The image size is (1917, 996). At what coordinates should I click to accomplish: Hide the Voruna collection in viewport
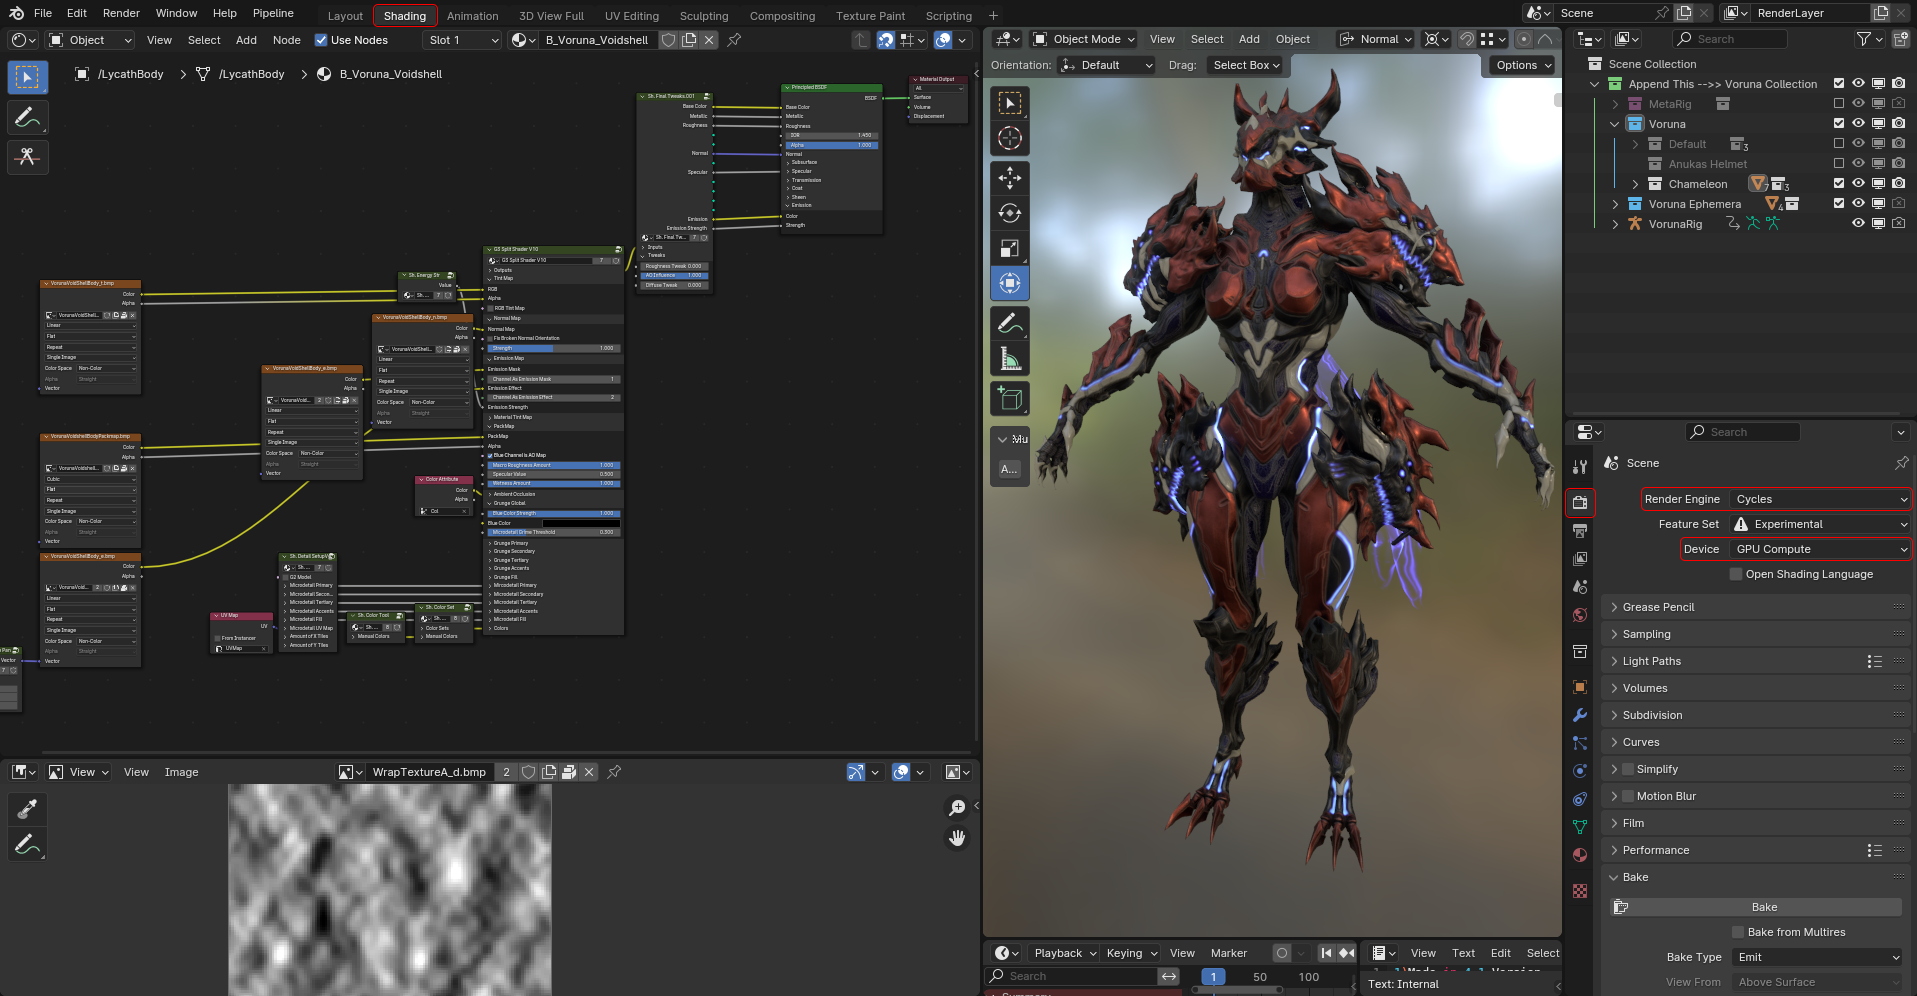point(1858,124)
